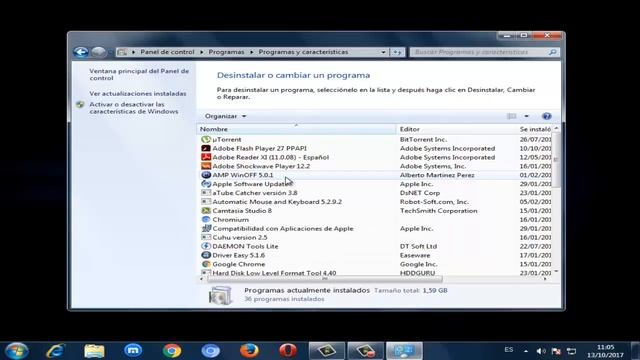
Task: Select Programas breadcrumb
Action: 226,52
